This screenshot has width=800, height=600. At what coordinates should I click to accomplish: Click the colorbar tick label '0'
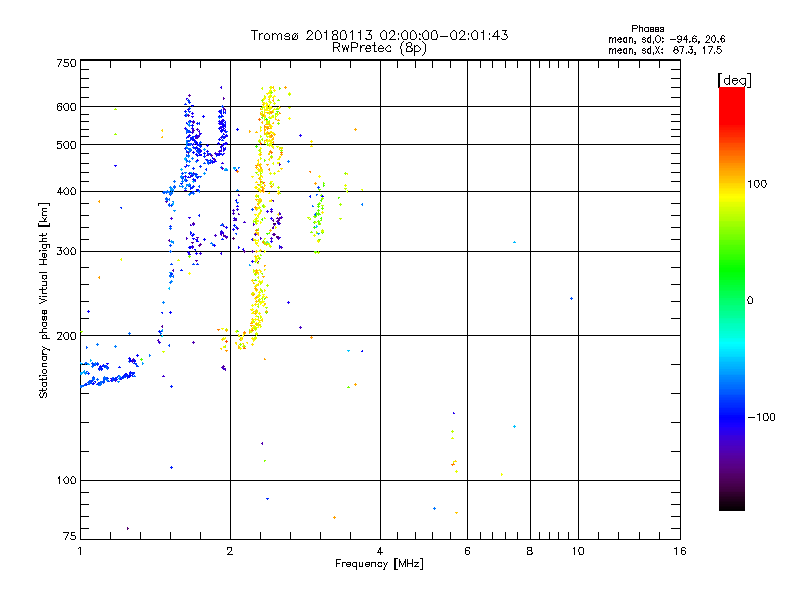750,301
